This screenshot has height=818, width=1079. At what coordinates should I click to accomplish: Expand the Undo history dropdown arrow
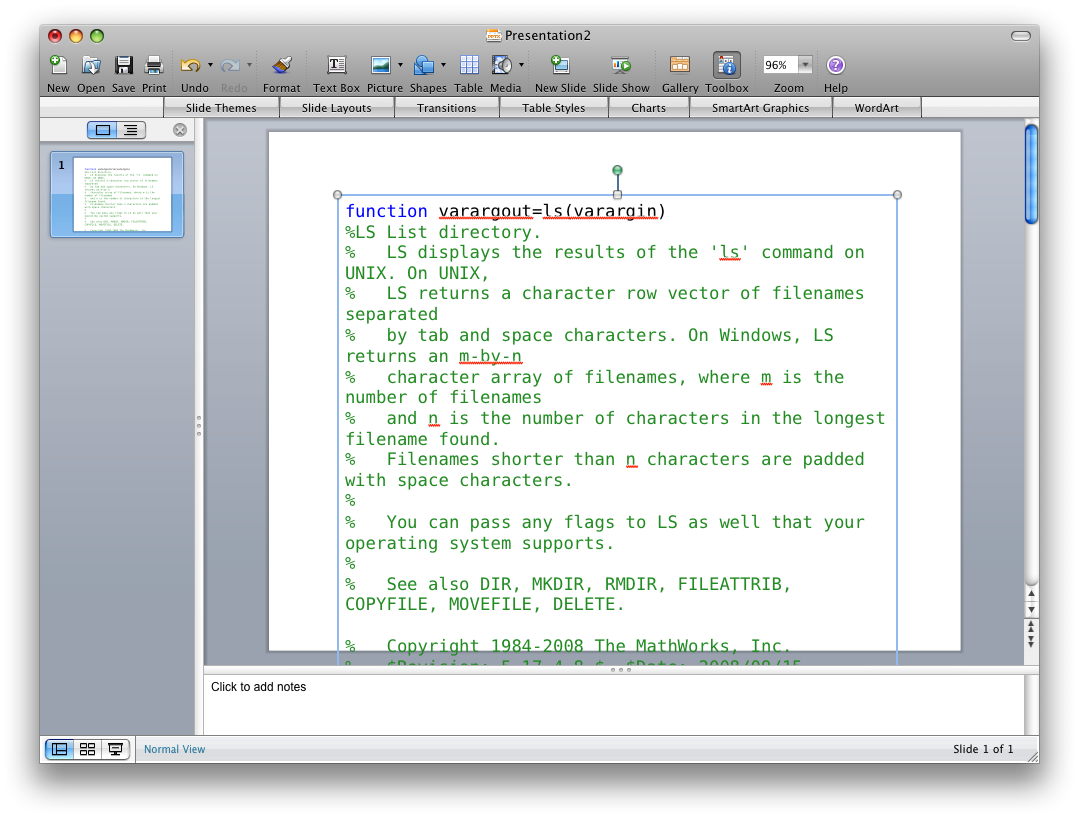(210, 66)
